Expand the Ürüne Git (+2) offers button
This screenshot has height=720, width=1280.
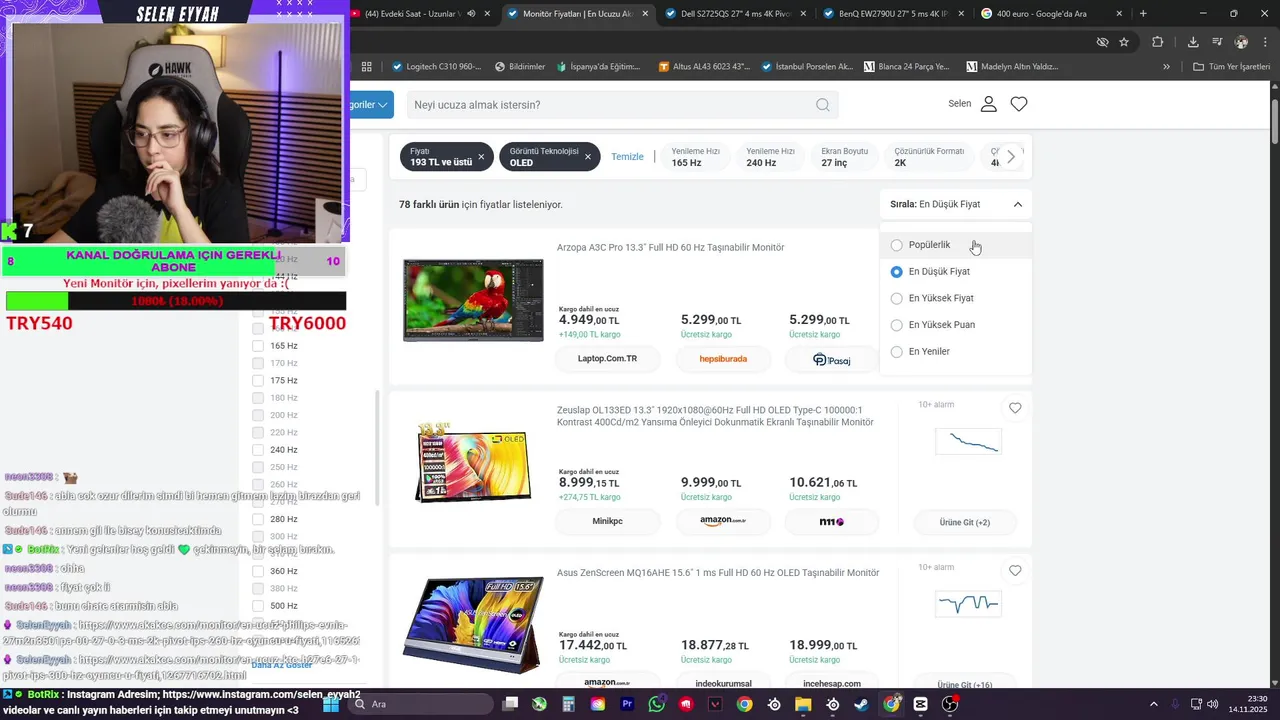(965, 522)
